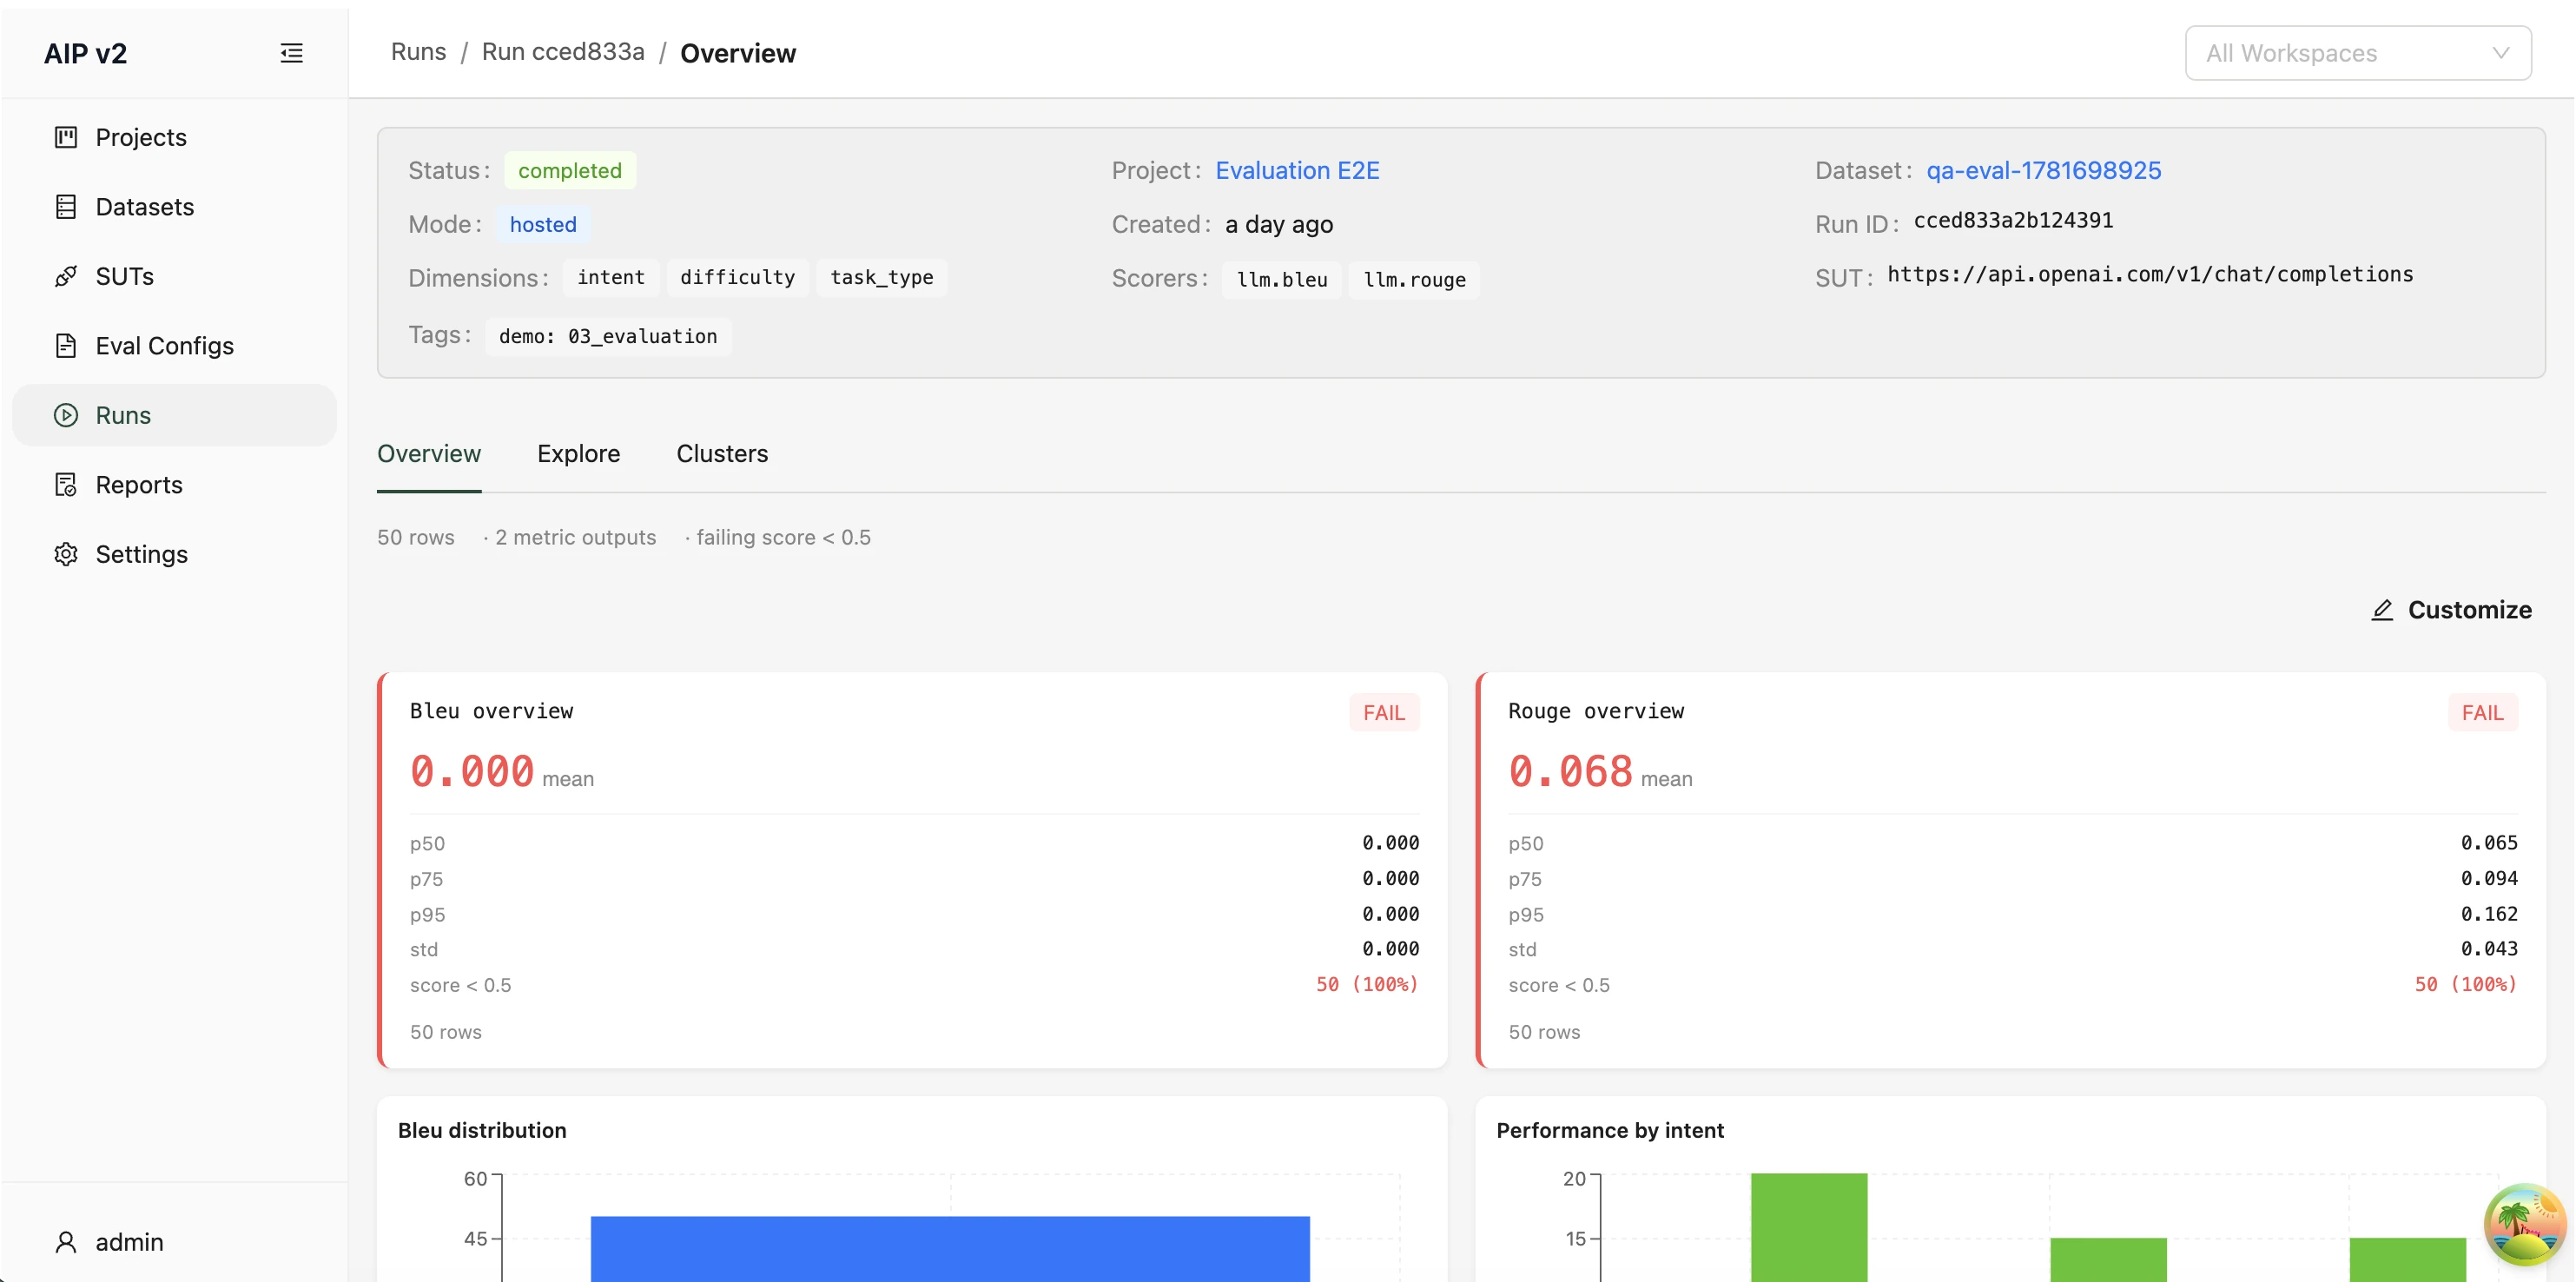Click the admin account label
2576x1282 pixels.
tap(129, 1242)
